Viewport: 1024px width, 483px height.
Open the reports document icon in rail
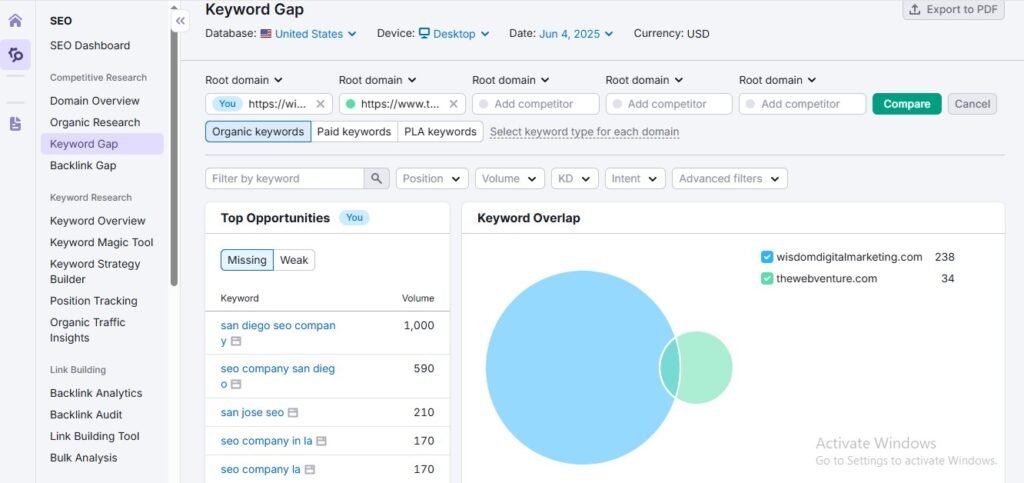[x=15, y=123]
